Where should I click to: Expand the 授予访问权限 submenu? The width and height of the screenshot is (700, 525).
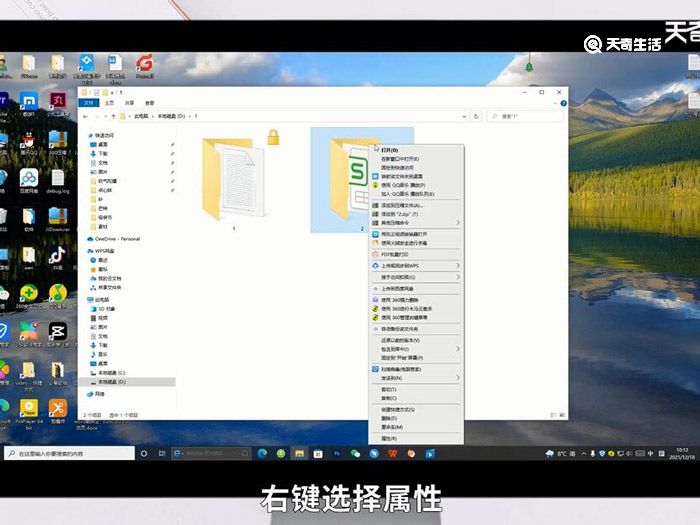click(x=416, y=277)
